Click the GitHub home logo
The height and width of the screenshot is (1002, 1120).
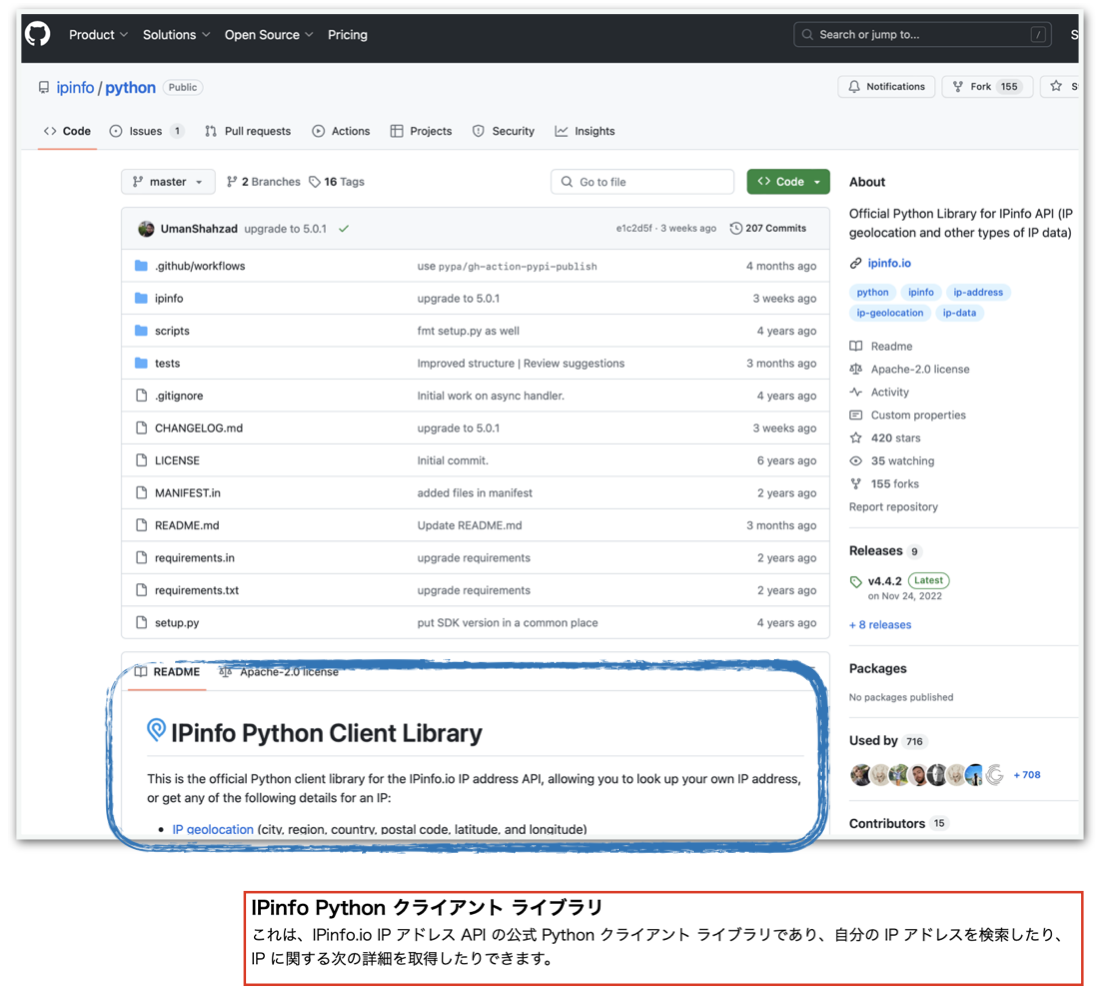(x=37, y=34)
